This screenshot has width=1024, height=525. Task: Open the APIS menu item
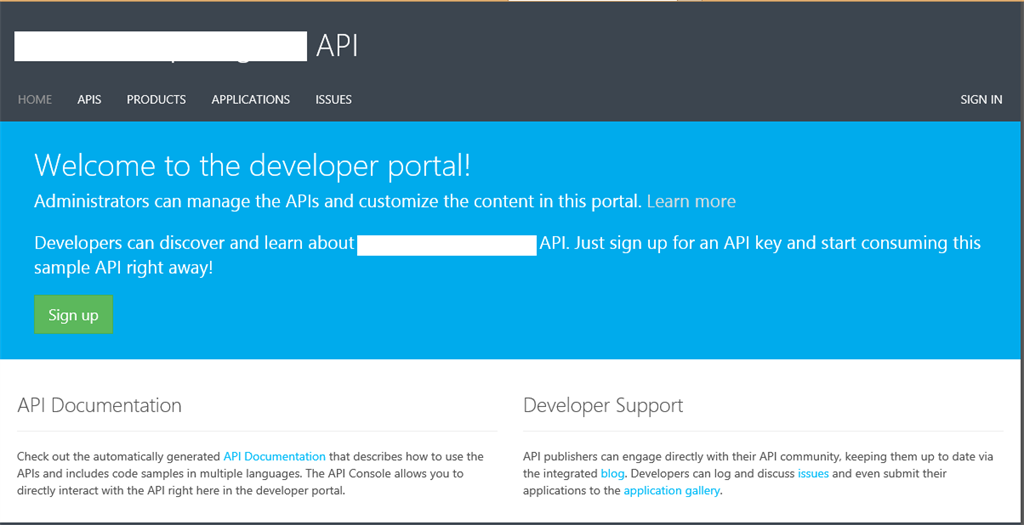tap(89, 100)
